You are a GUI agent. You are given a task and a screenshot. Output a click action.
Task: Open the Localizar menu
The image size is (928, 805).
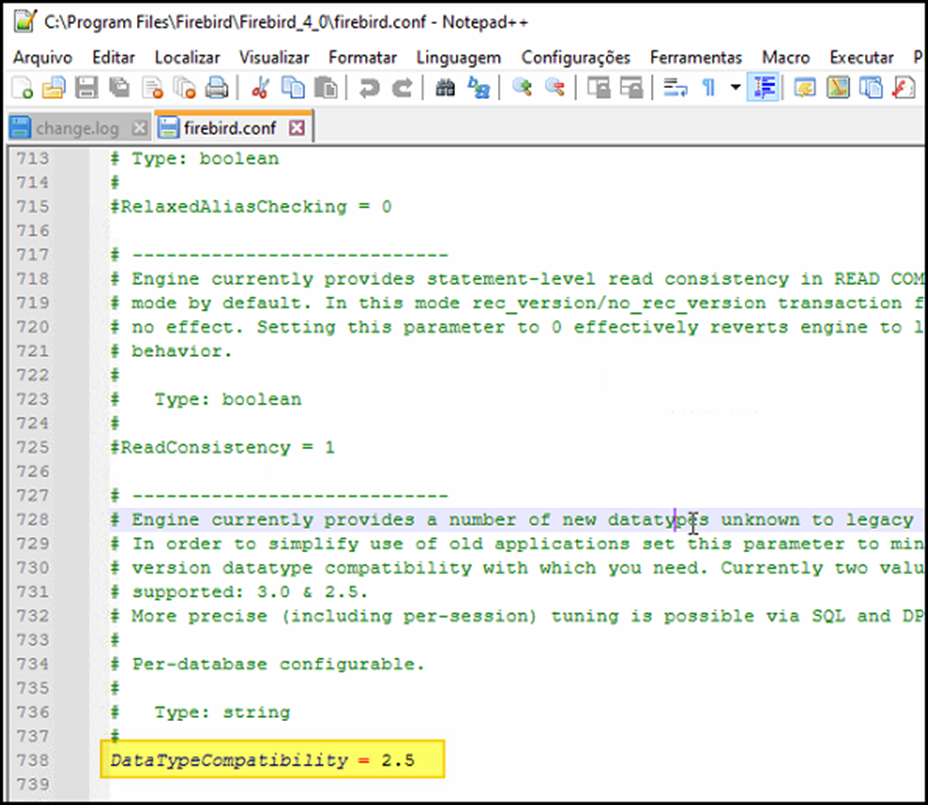coord(187,57)
